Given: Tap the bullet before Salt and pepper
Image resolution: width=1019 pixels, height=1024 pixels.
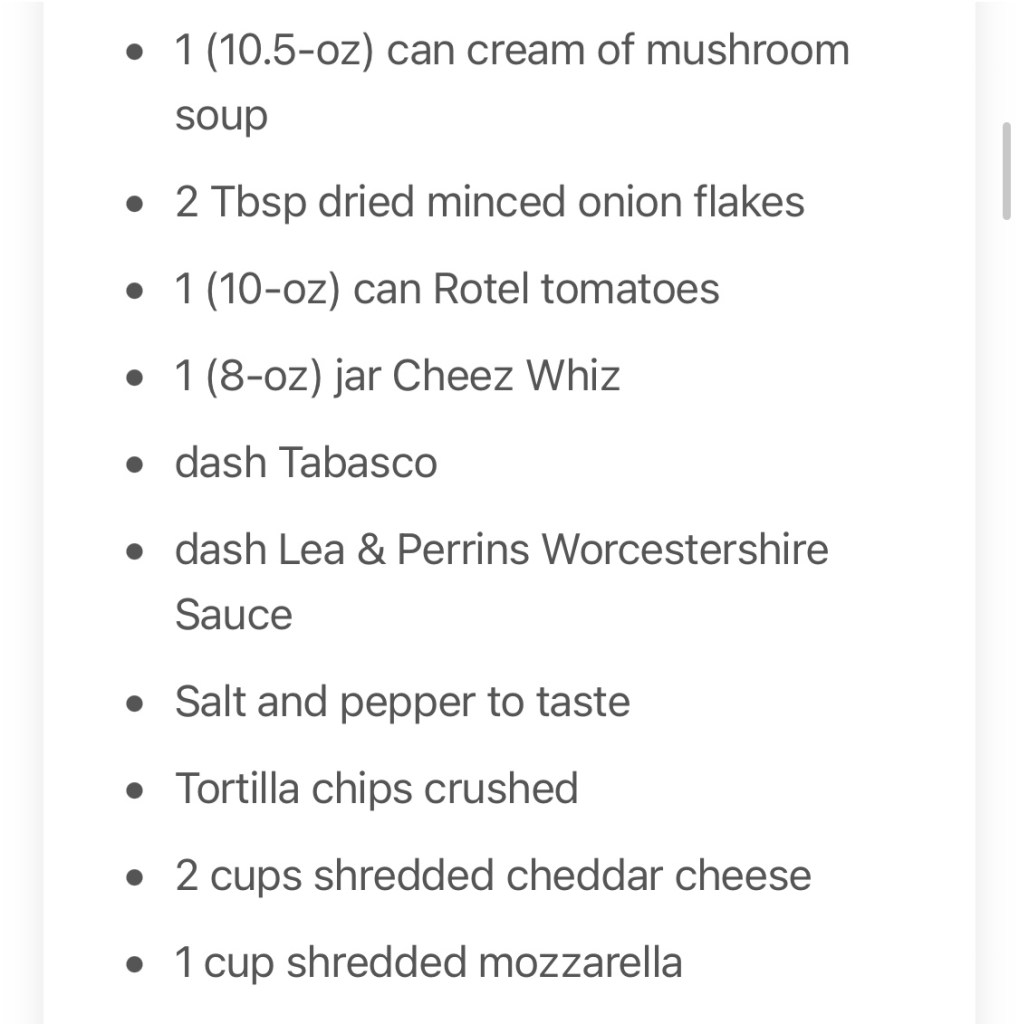Looking at the screenshot, I should tap(136, 704).
